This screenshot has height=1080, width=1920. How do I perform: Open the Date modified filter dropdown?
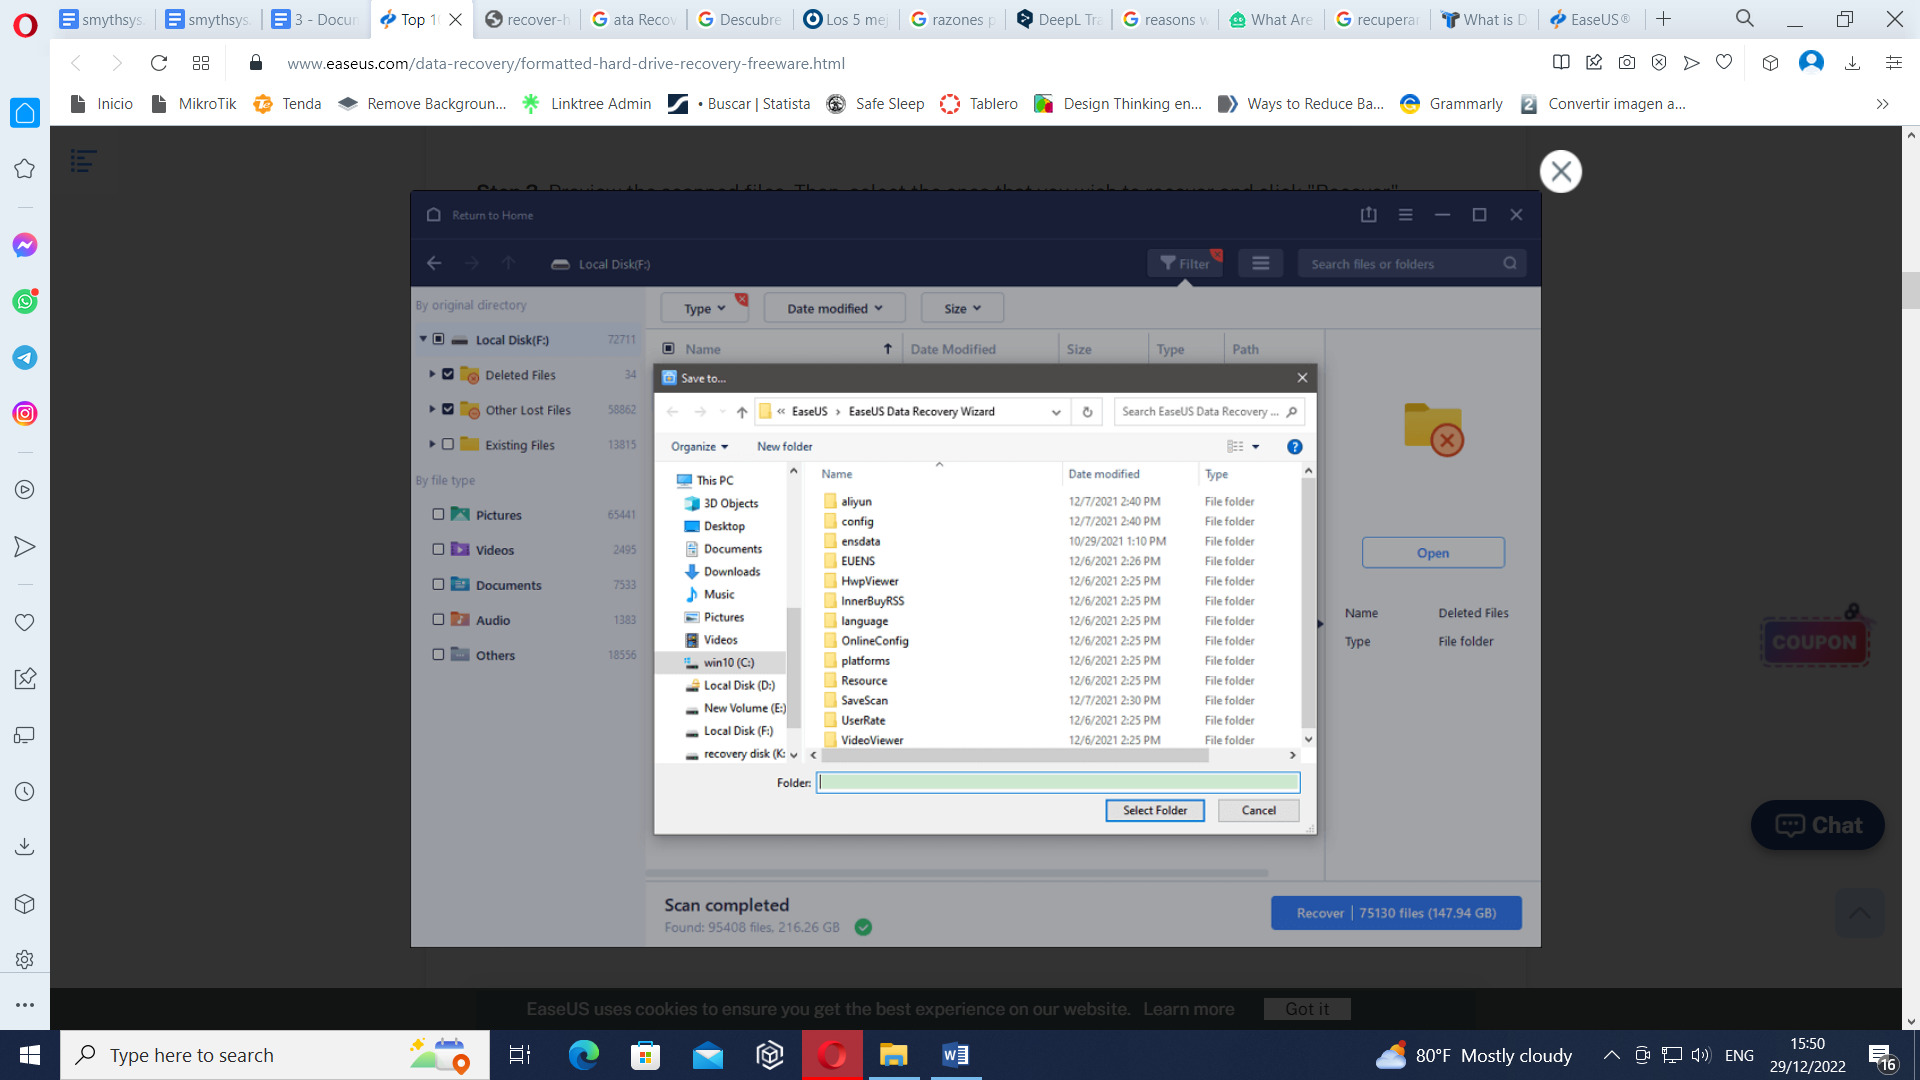click(x=835, y=308)
